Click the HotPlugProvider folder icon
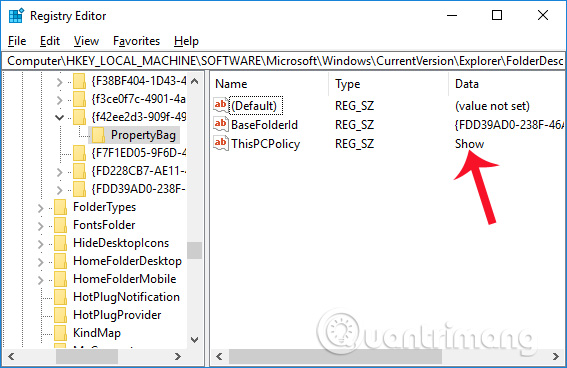Image resolution: width=567 pixels, height=368 pixels. [x=60, y=315]
